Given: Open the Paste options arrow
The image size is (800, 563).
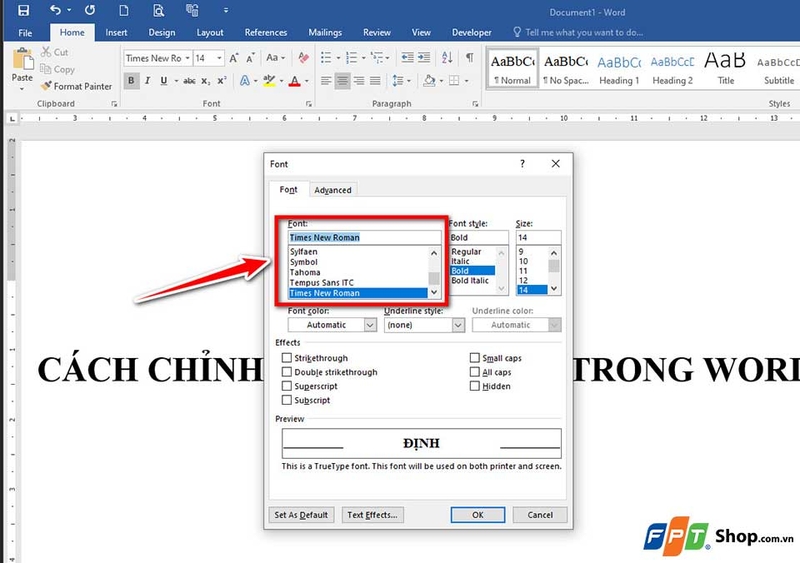Looking at the screenshot, I should coord(22,89).
